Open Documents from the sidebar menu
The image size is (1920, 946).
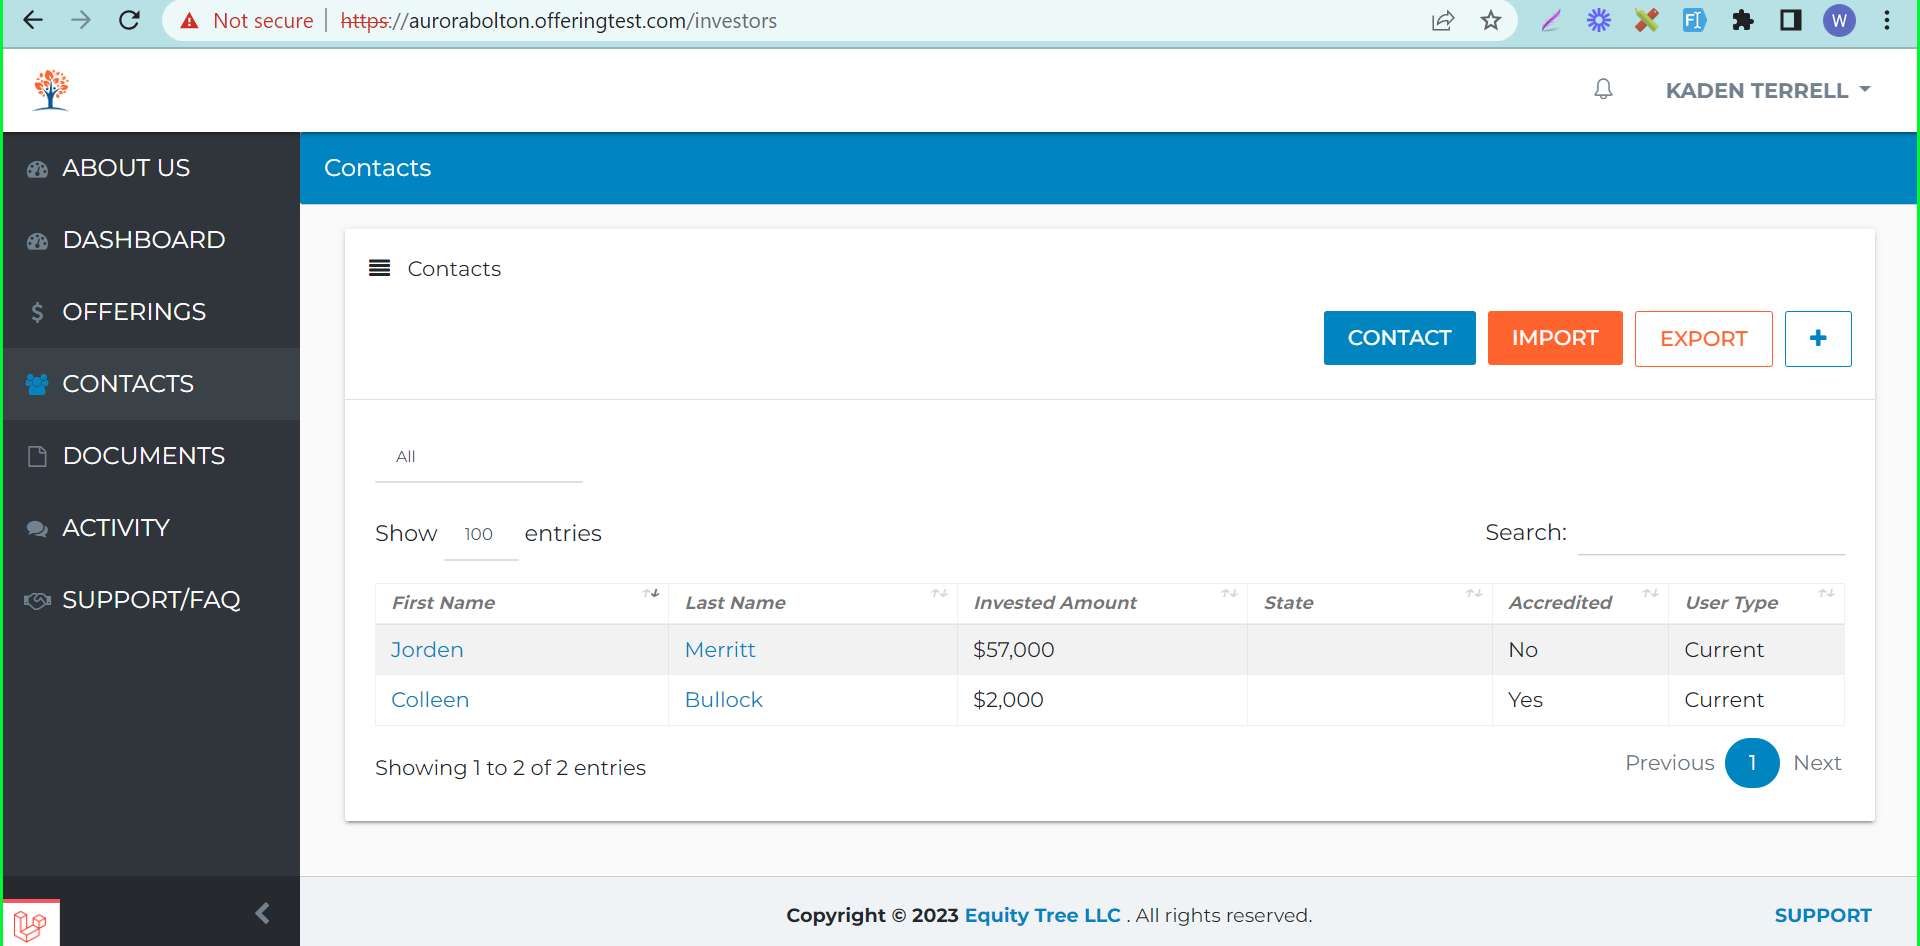pos(143,456)
